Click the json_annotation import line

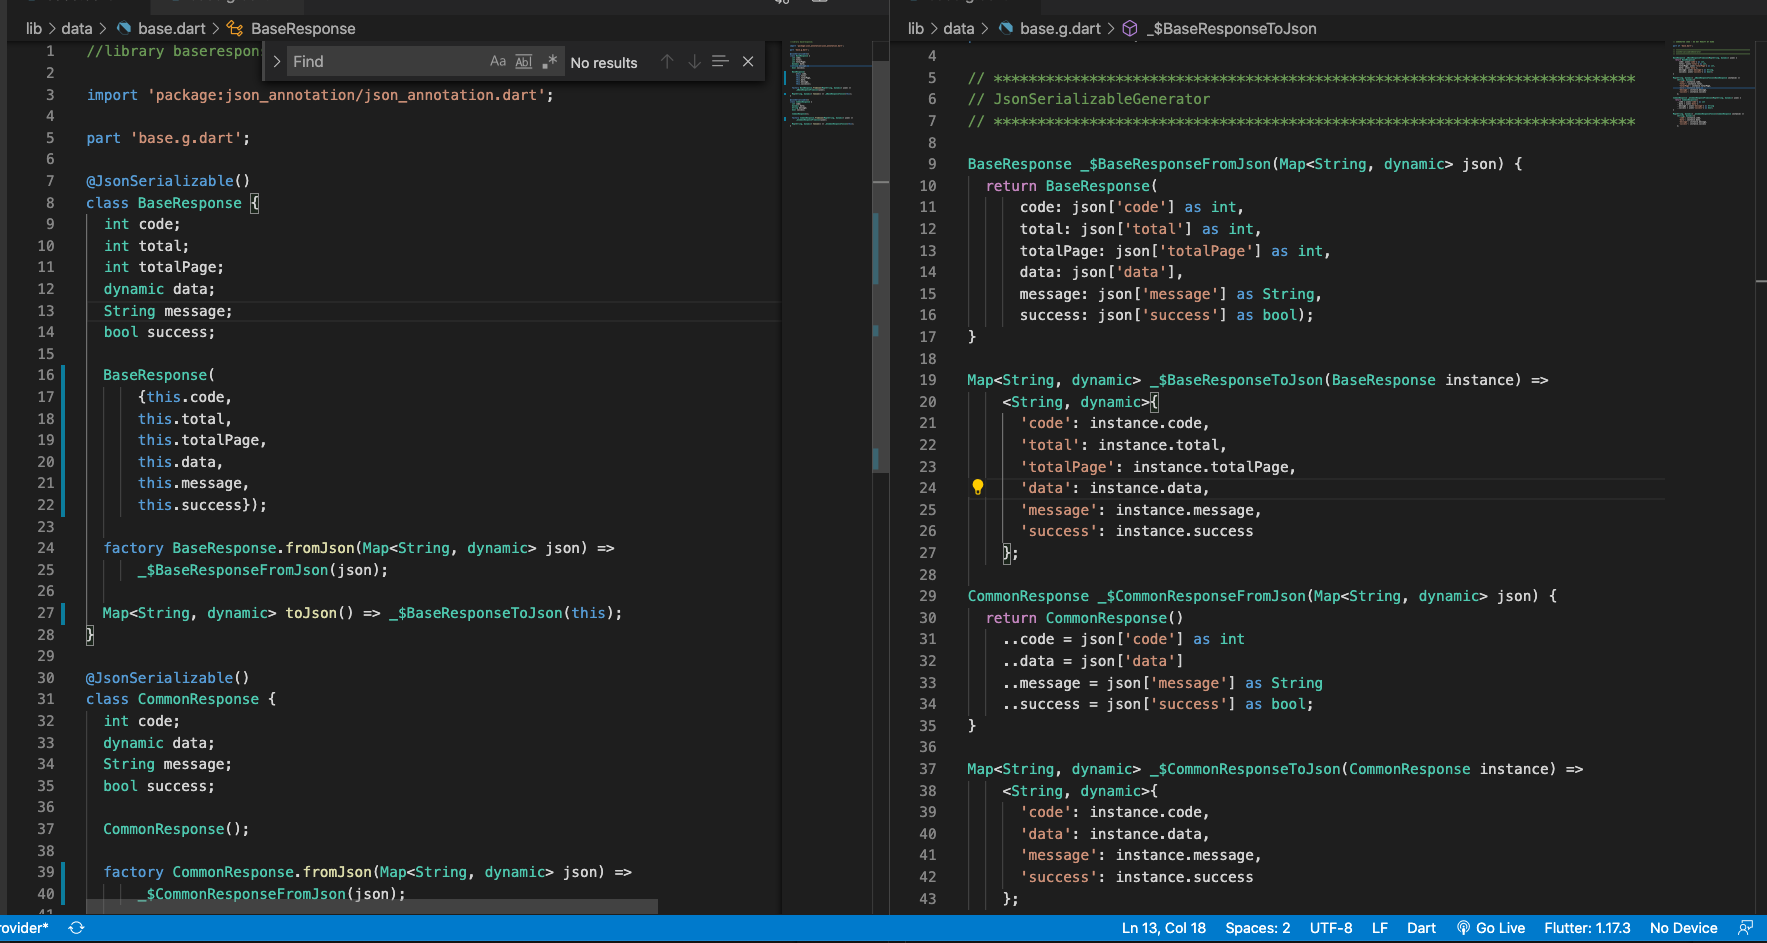[x=320, y=95]
